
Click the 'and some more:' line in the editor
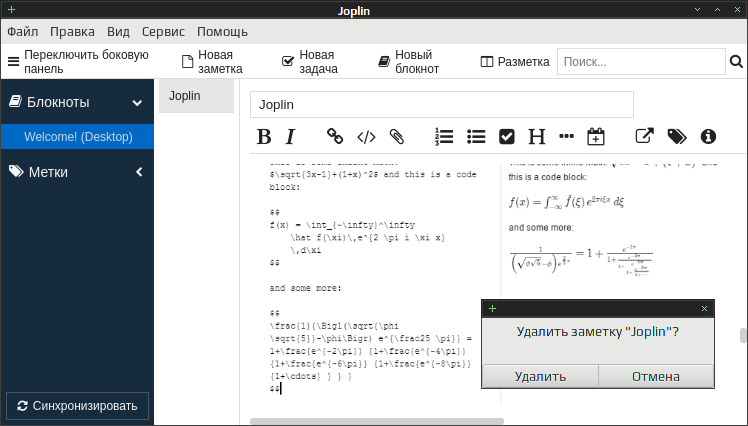tap(305, 288)
